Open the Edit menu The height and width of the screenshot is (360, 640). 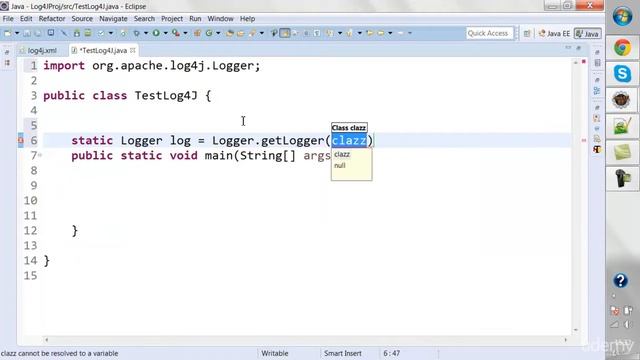point(26,19)
